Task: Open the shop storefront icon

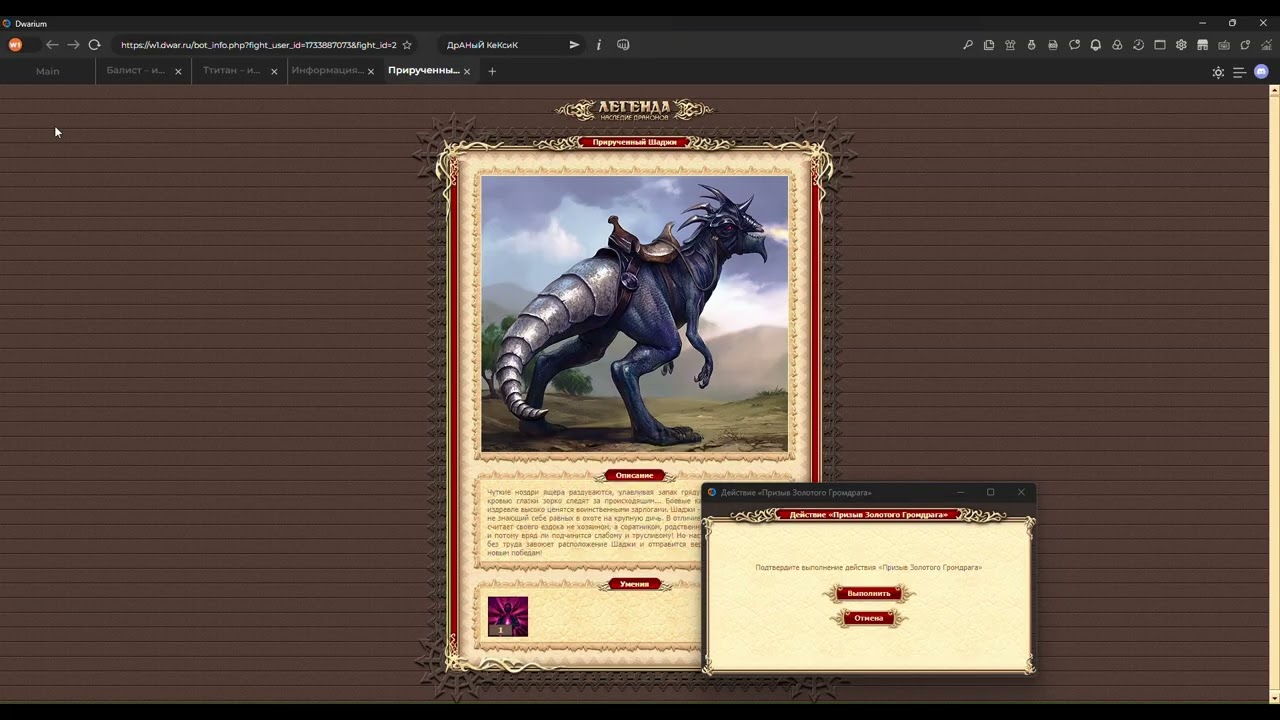Action: 1202,45
